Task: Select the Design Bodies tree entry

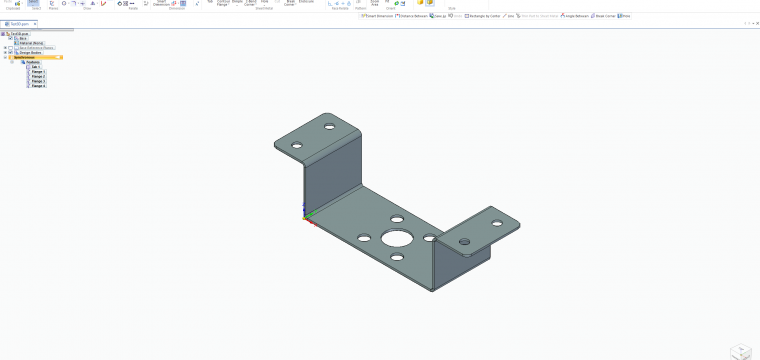Action: click(x=30, y=53)
